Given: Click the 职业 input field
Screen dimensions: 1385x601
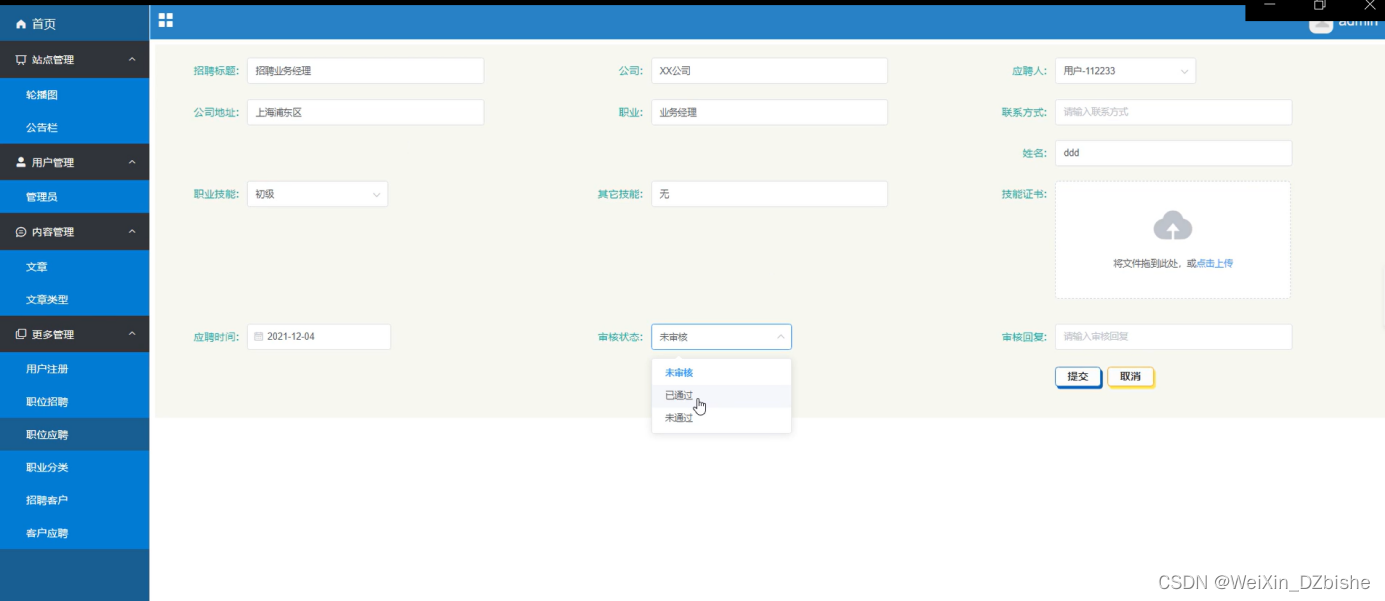Looking at the screenshot, I should pyautogui.click(x=769, y=112).
